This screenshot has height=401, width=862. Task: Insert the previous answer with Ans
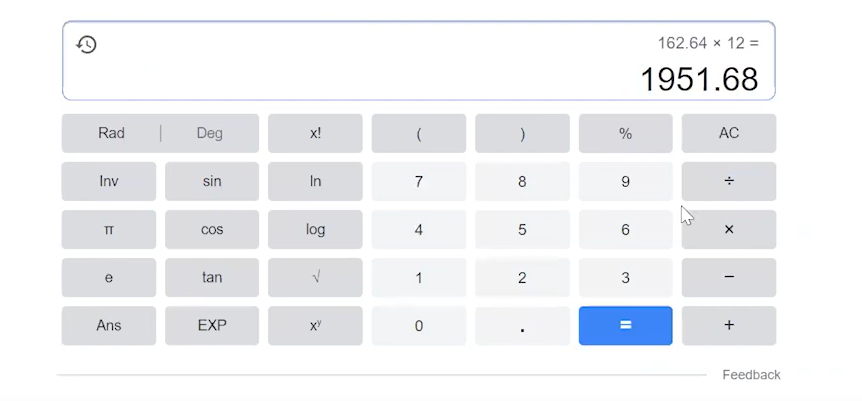pos(109,326)
